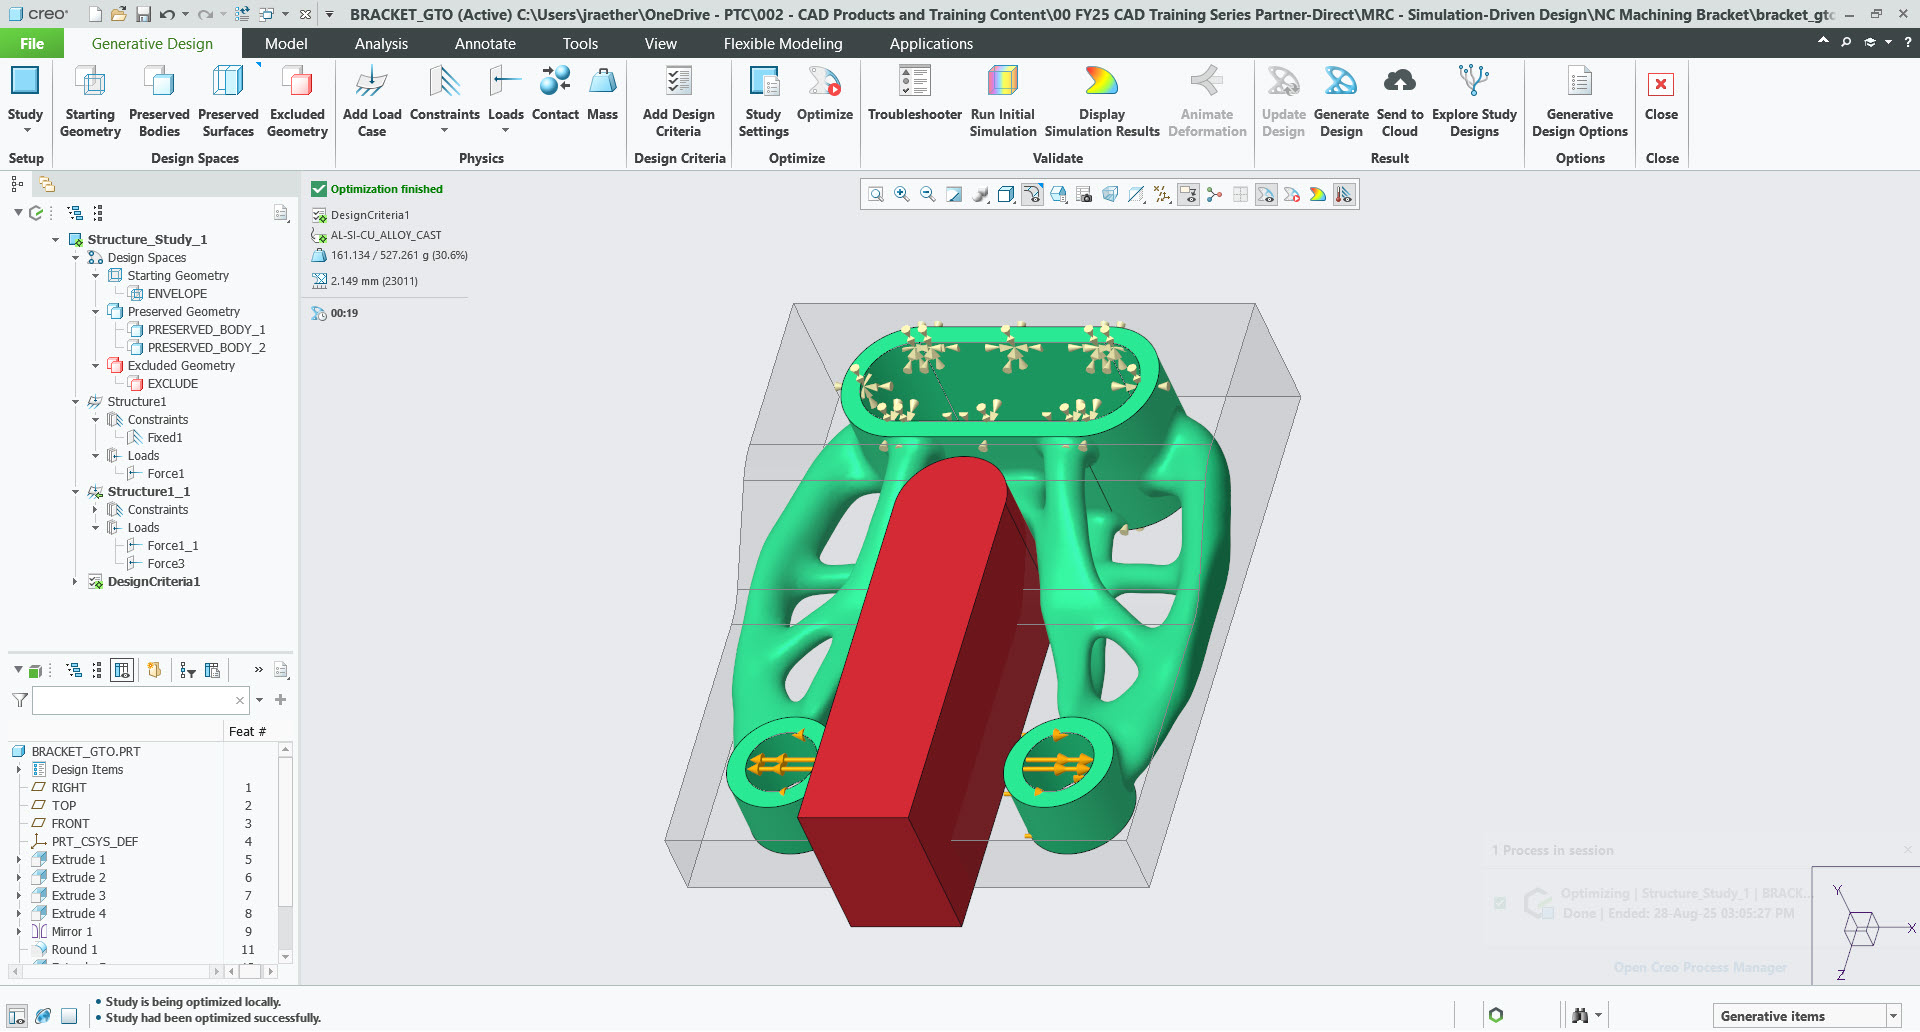This screenshot has width=1920, height=1032.
Task: Open the Generative items filter dropdown
Action: click(x=1893, y=1016)
